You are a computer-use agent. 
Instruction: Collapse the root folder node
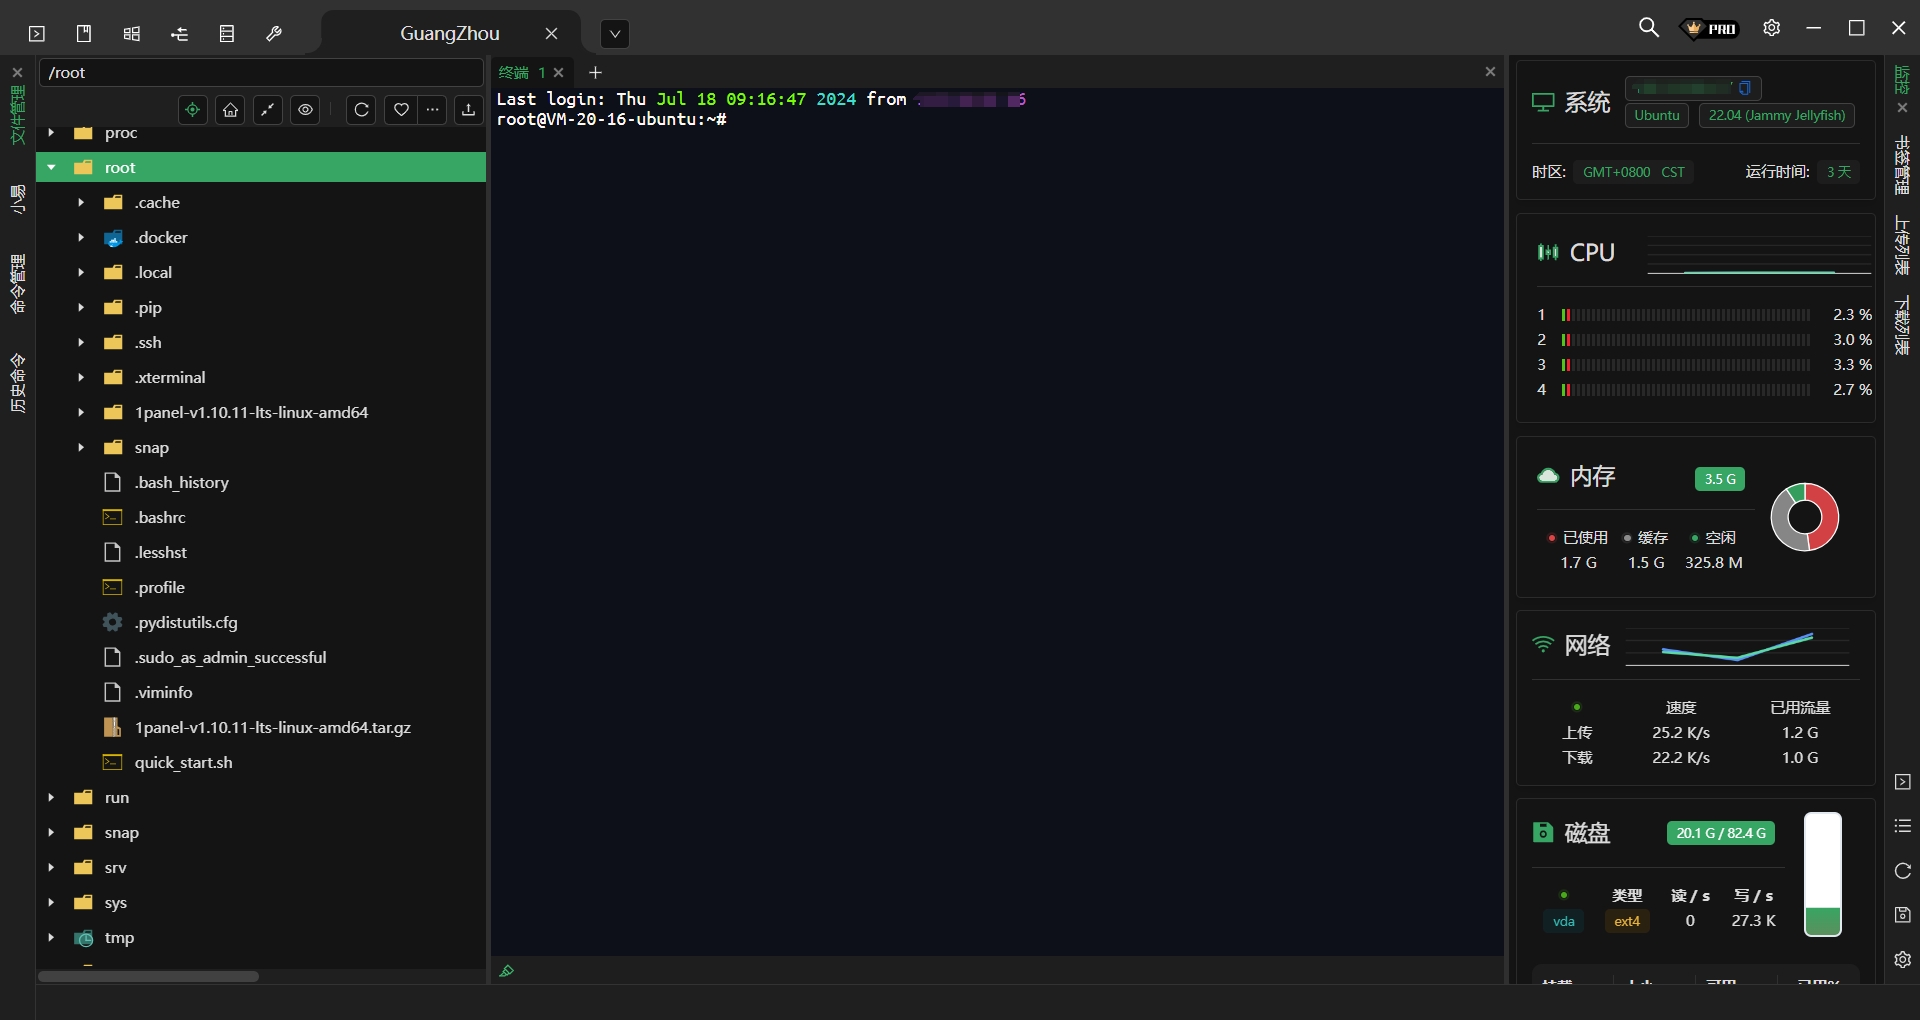click(x=52, y=167)
